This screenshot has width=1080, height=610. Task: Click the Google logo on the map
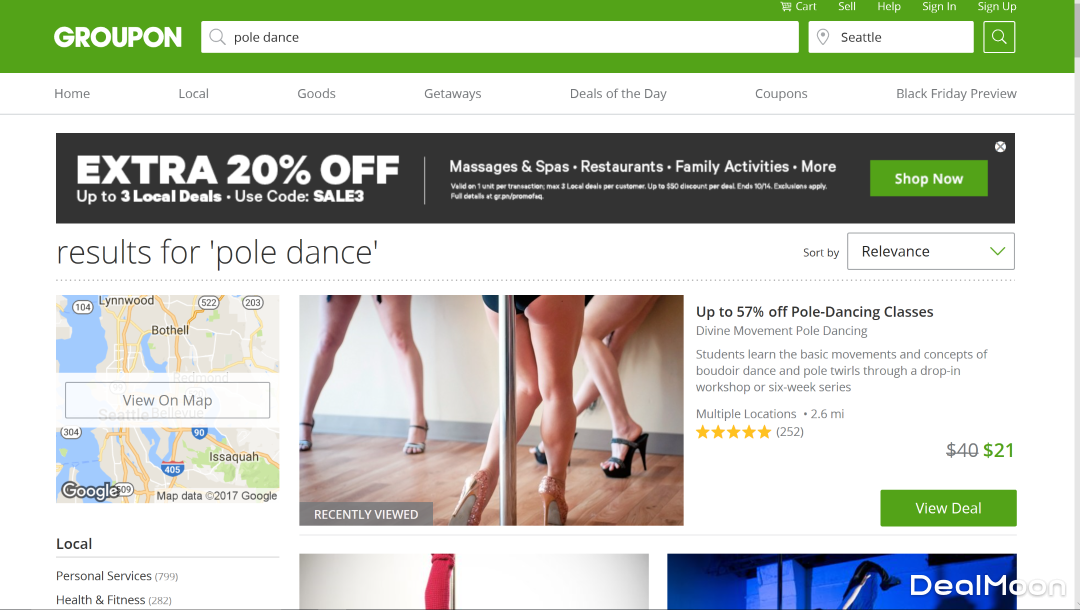pos(90,490)
